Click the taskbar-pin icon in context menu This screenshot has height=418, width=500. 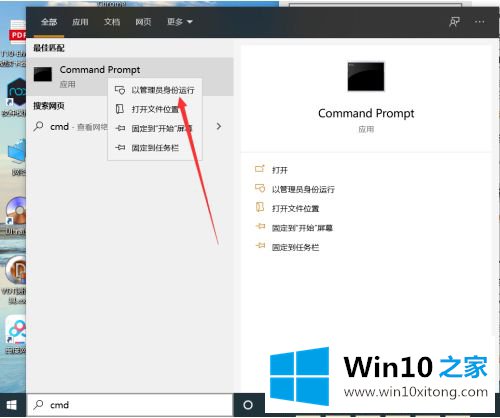coord(120,147)
